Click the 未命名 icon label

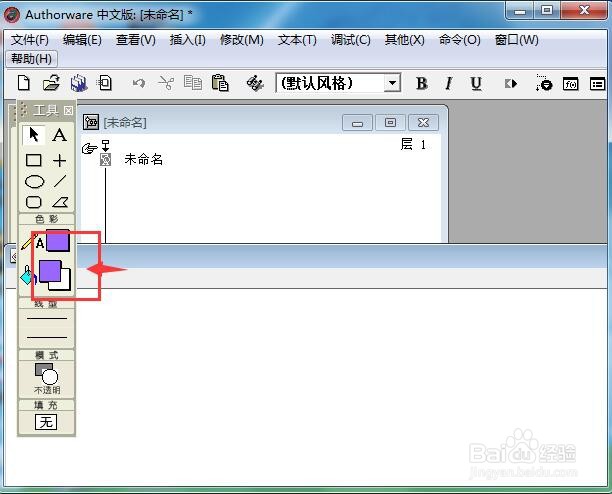tap(143, 159)
